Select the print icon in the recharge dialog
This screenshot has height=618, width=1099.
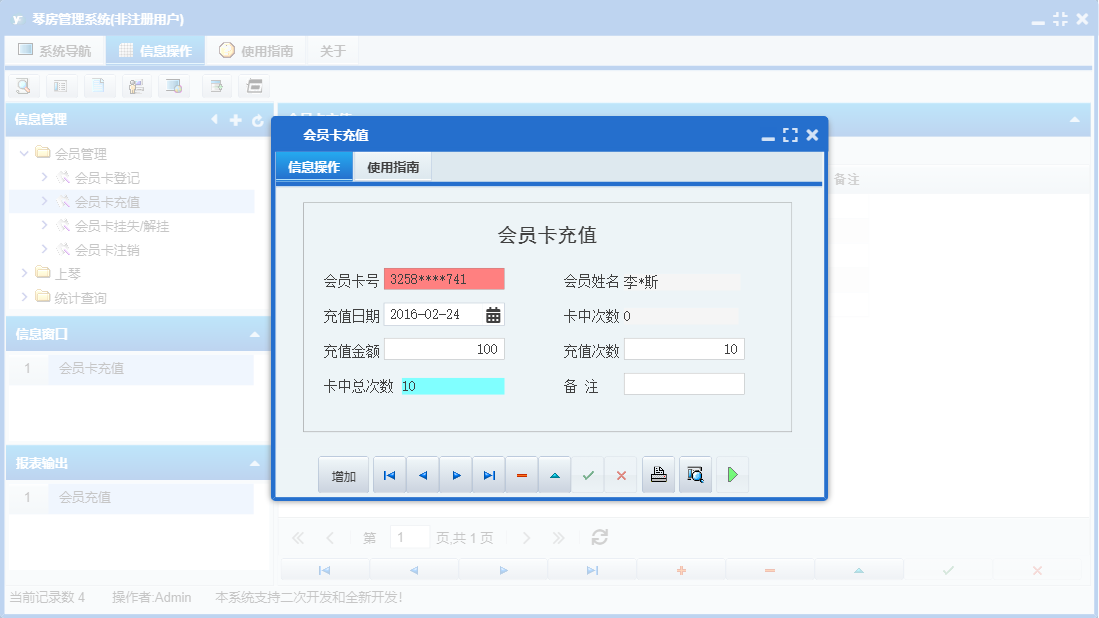pos(658,474)
